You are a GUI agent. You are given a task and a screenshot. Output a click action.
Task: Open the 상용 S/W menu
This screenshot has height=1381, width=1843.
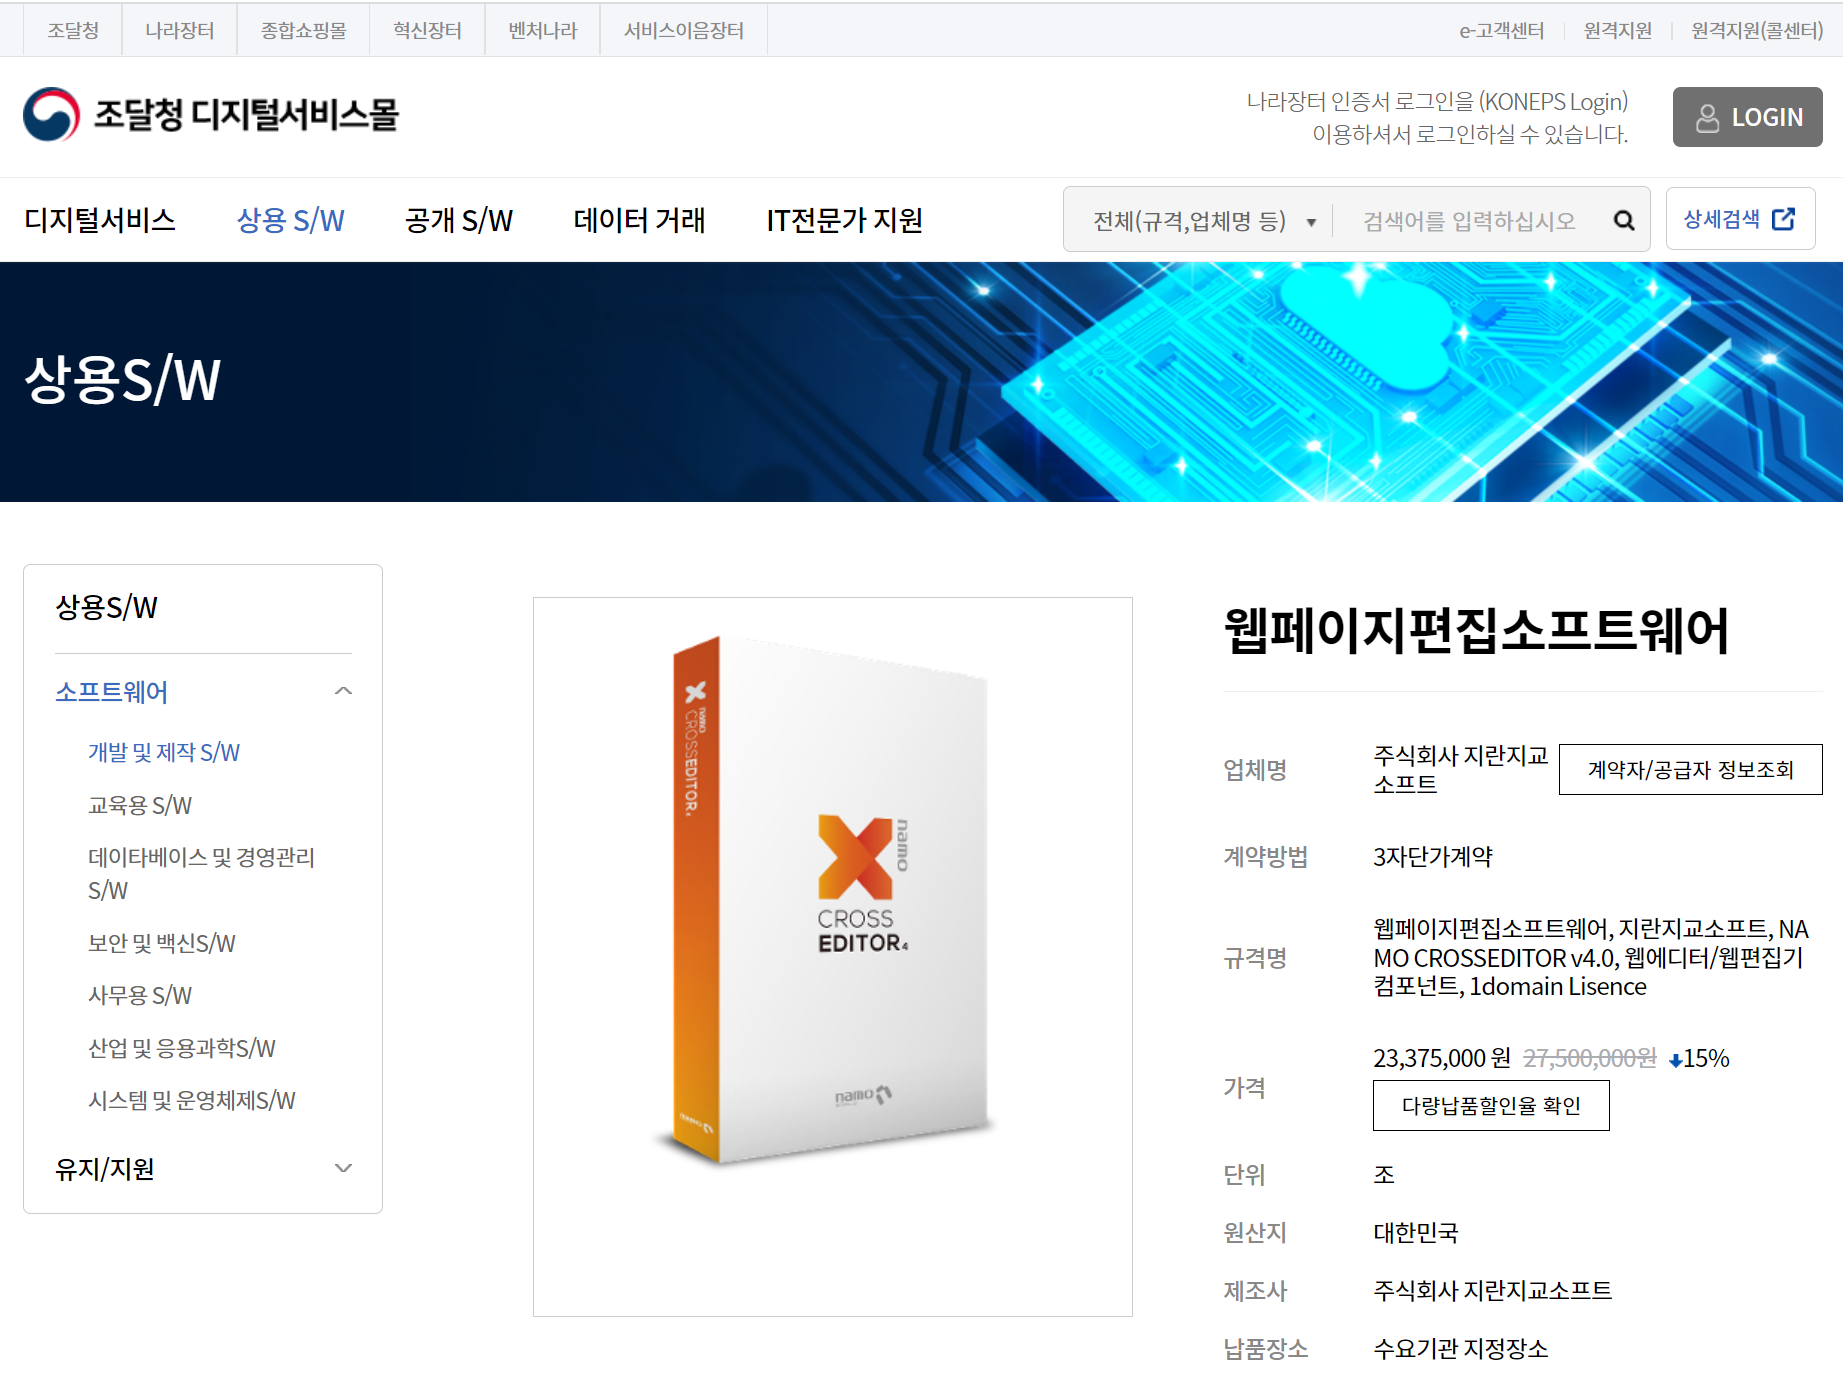click(290, 220)
